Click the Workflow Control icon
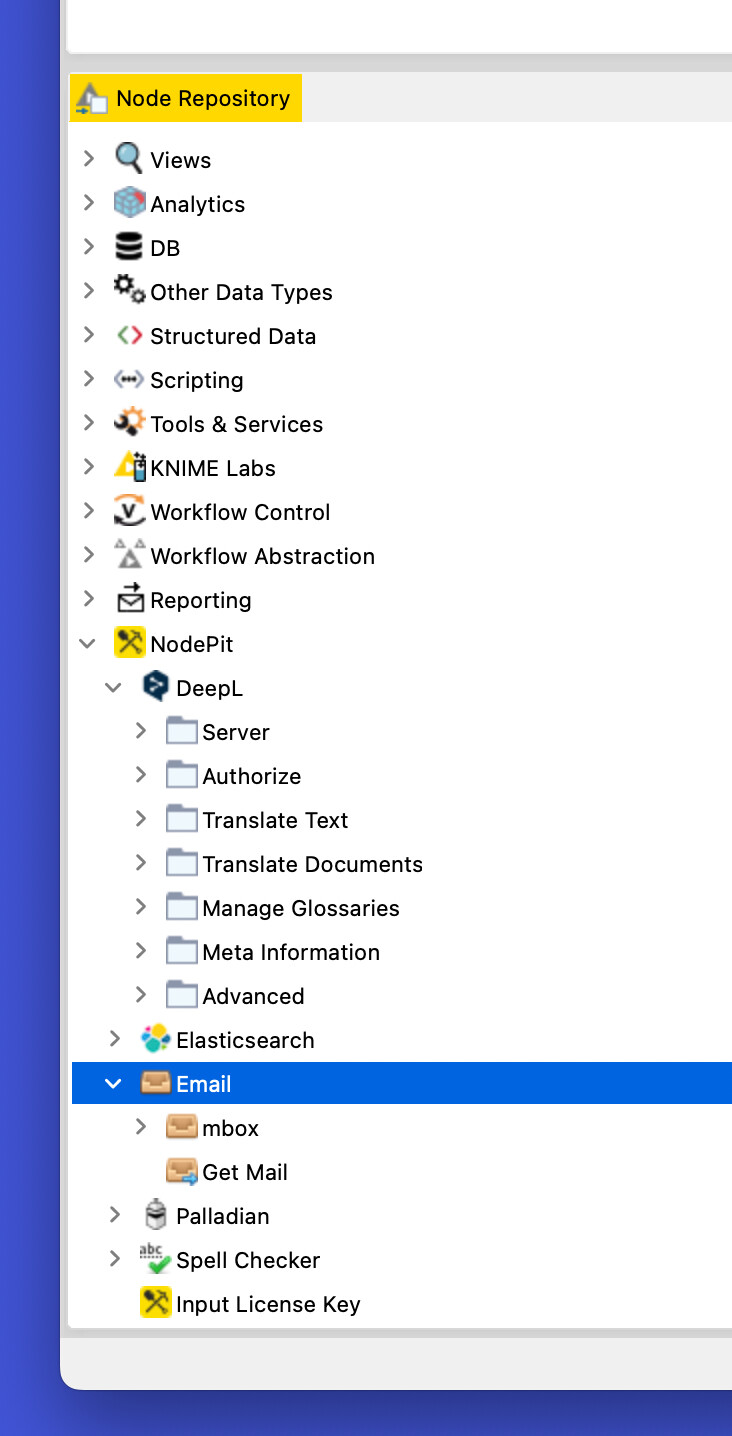Image resolution: width=732 pixels, height=1436 pixels. [x=129, y=510]
